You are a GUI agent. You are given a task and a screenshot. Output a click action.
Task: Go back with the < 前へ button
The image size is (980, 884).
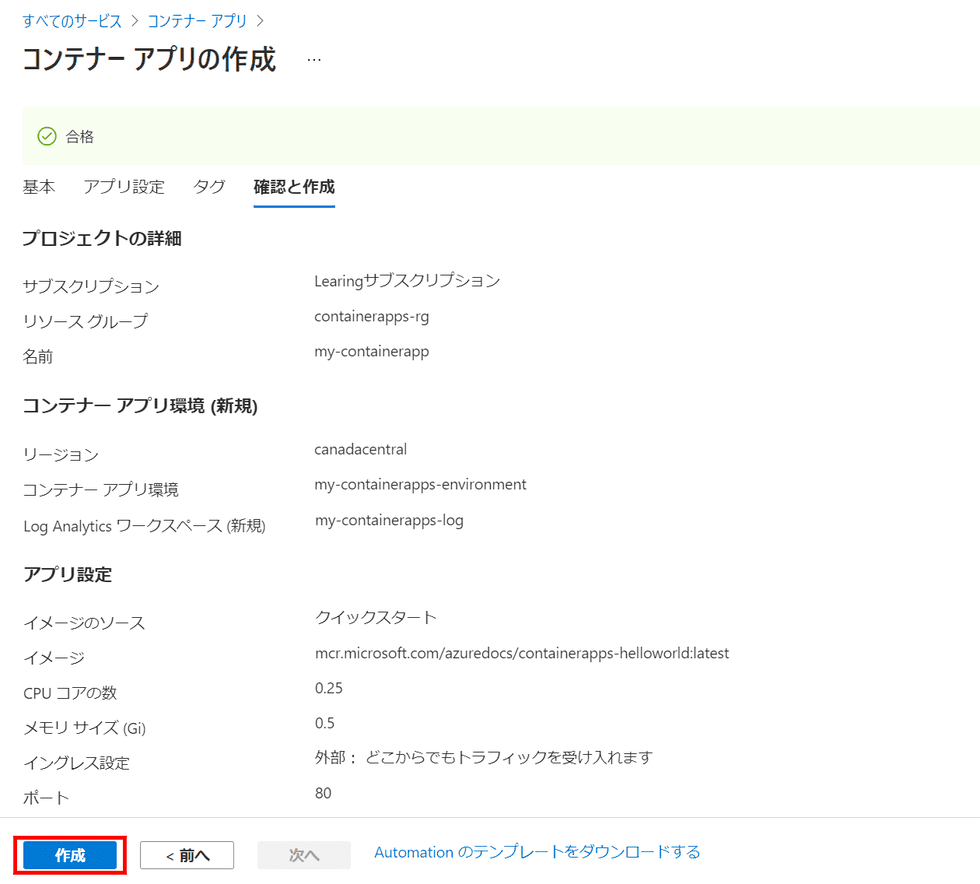point(187,855)
